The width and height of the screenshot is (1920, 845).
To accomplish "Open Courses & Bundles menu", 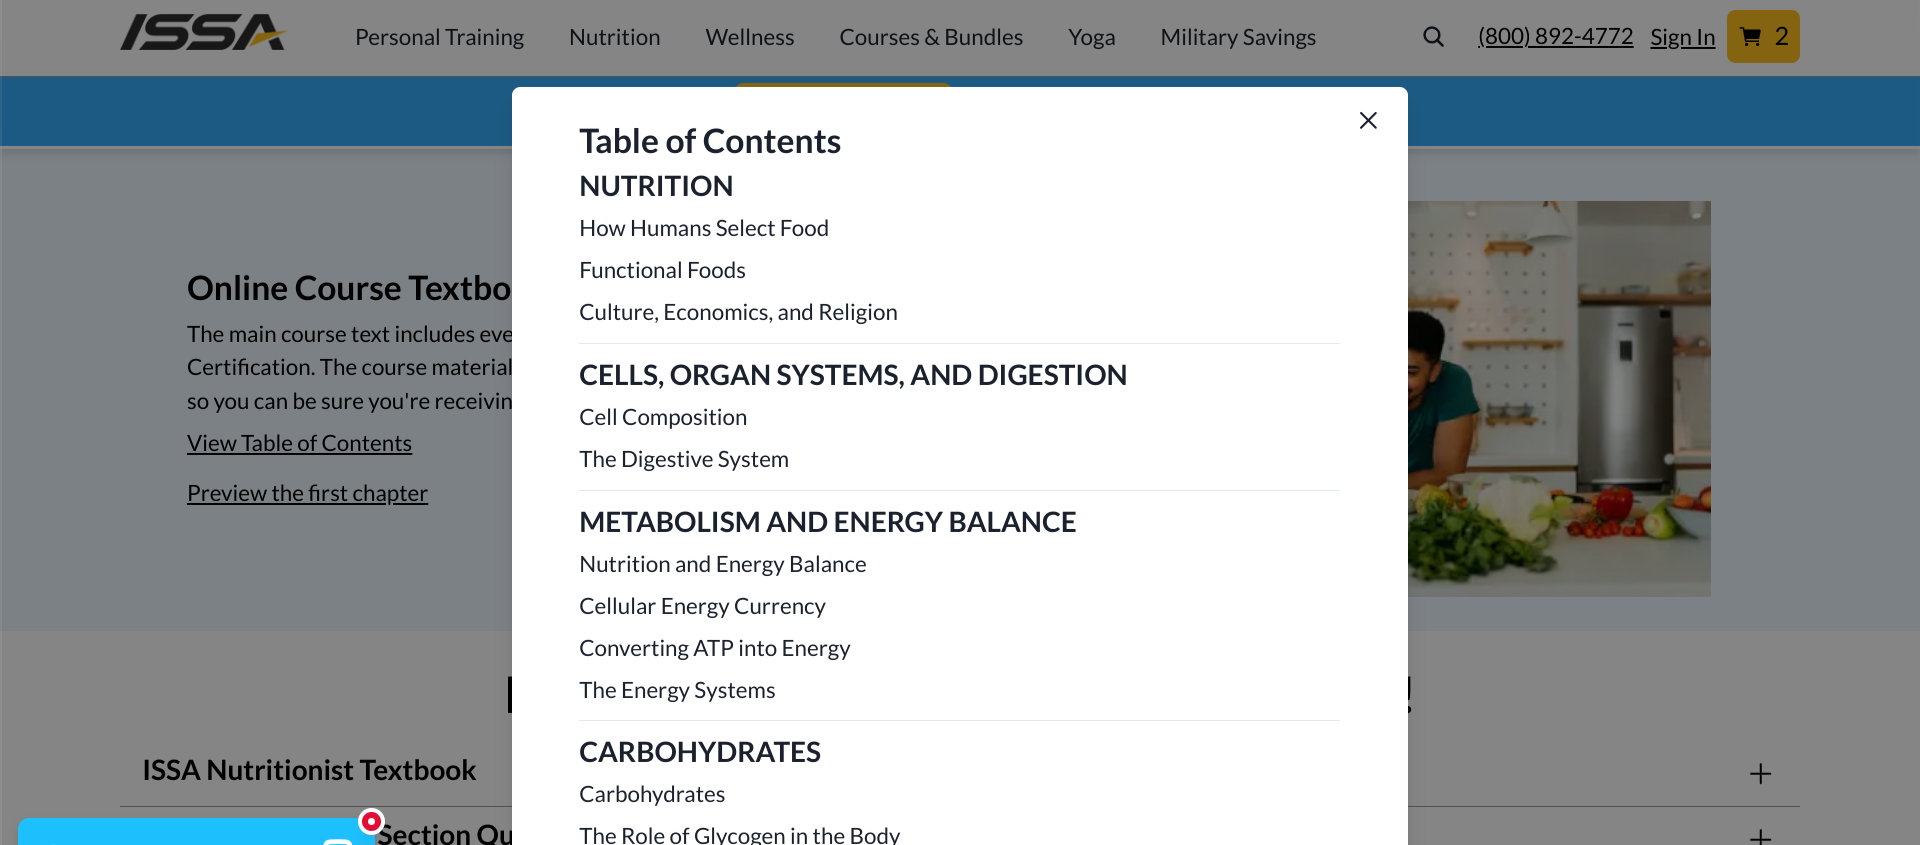I will [930, 37].
